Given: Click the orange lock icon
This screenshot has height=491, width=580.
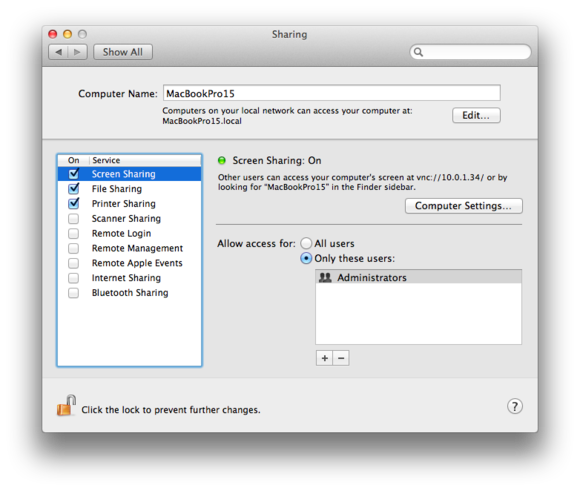Looking at the screenshot, I should pyautogui.click(x=66, y=406).
